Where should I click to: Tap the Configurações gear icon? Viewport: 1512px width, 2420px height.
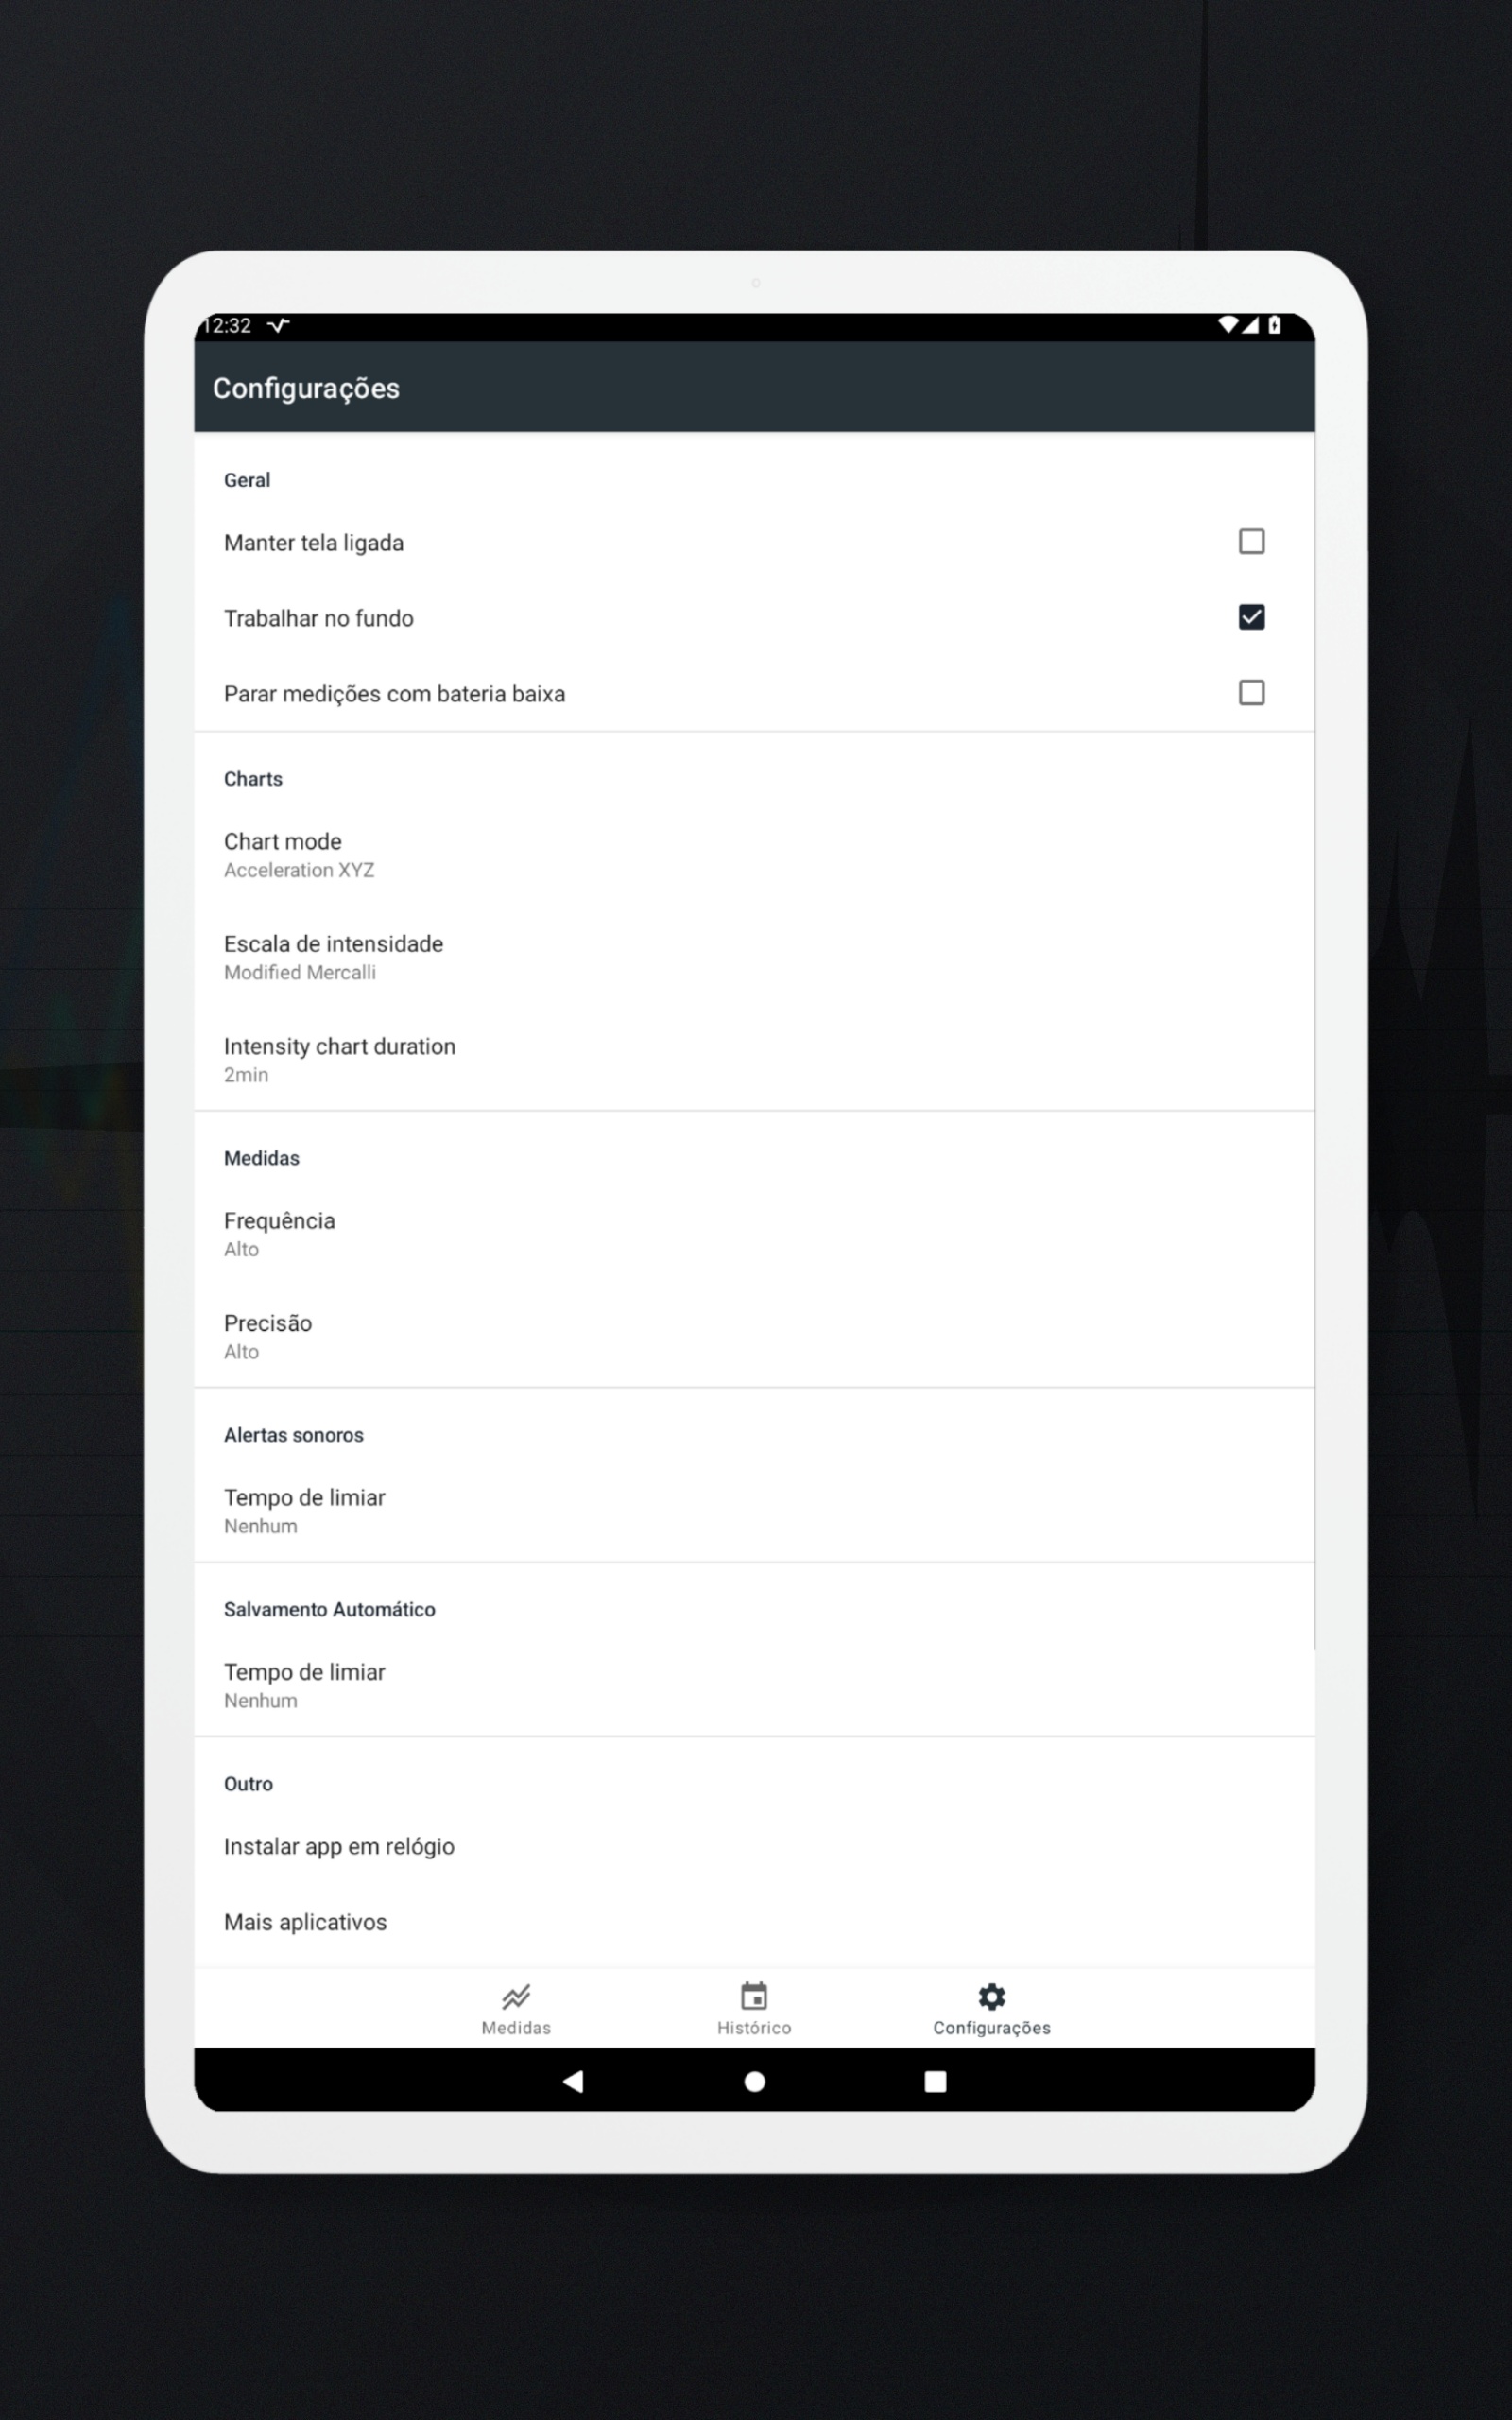pyautogui.click(x=991, y=1997)
